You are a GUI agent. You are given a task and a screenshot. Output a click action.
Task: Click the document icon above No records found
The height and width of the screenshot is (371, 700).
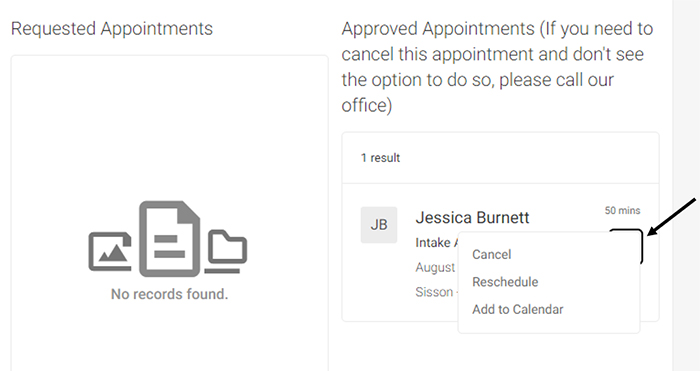pyautogui.click(x=169, y=239)
